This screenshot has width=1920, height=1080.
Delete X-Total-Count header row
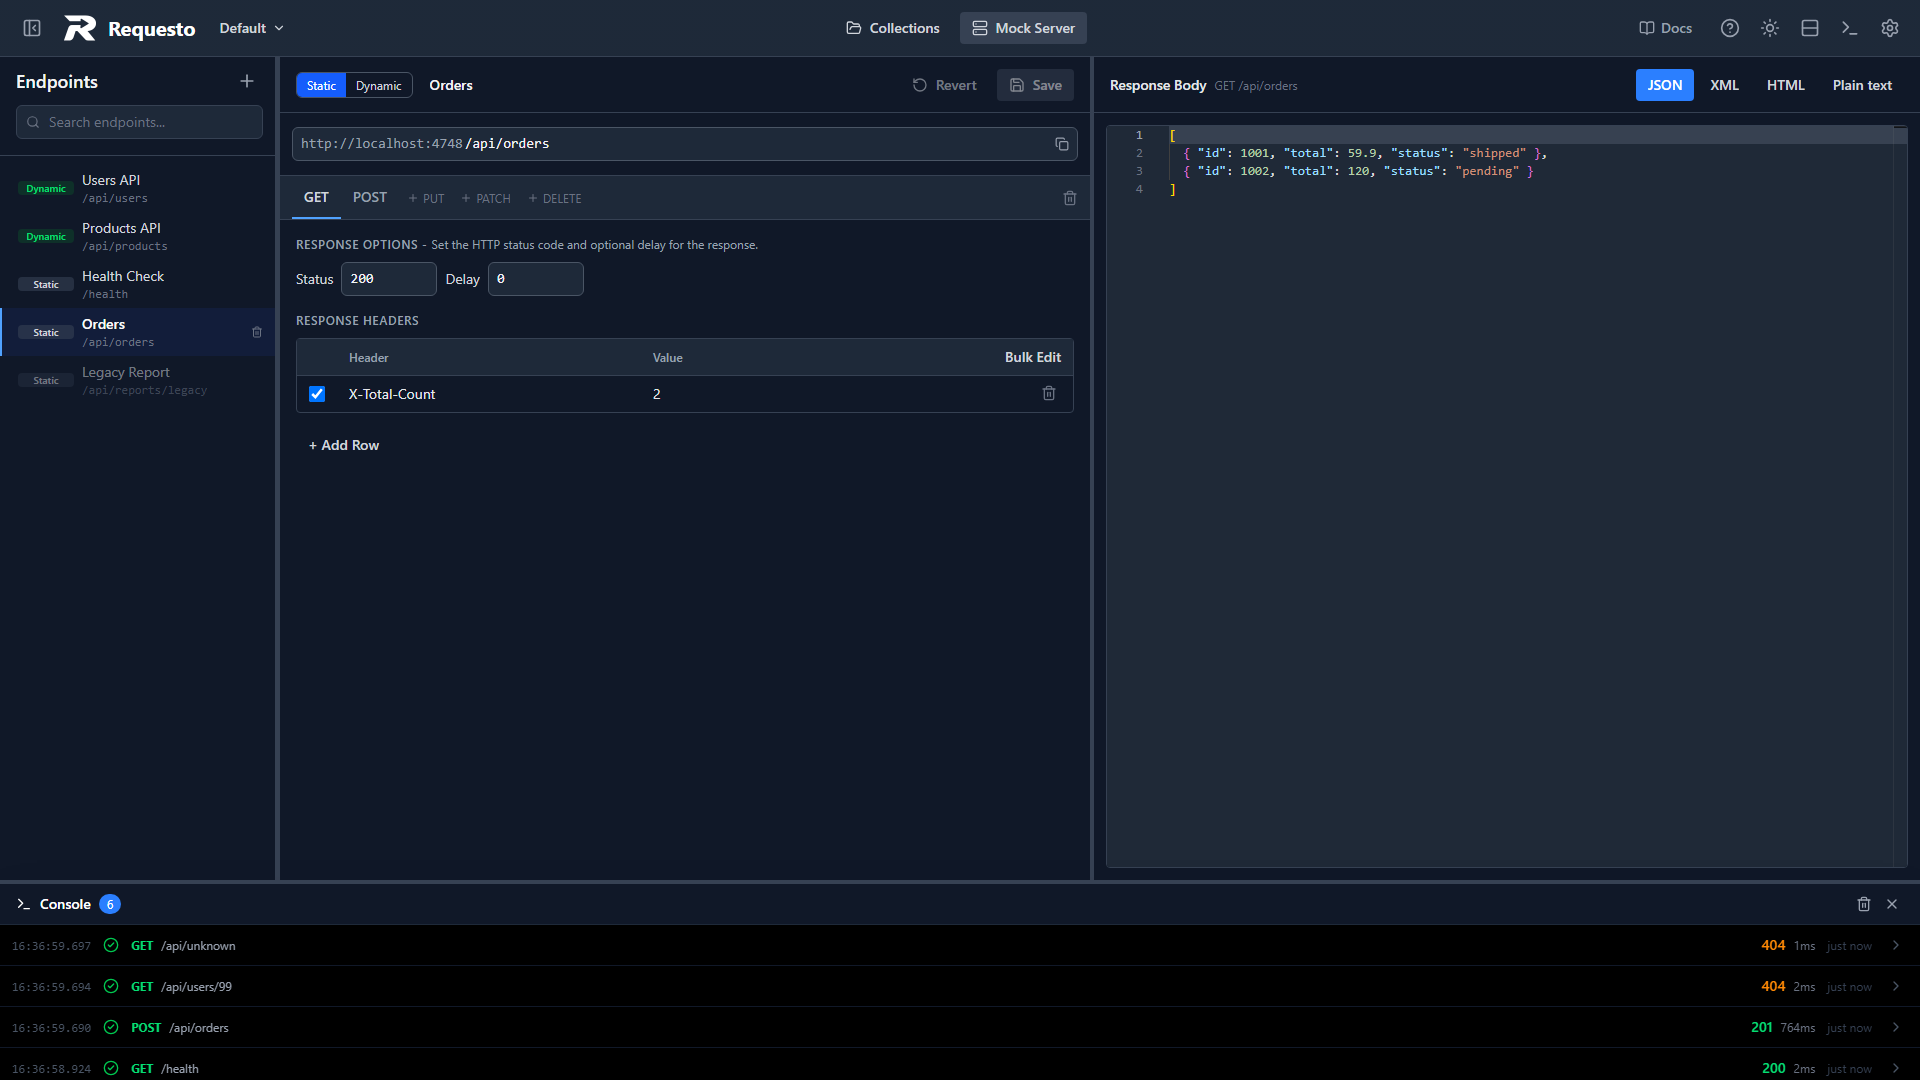pyautogui.click(x=1049, y=393)
